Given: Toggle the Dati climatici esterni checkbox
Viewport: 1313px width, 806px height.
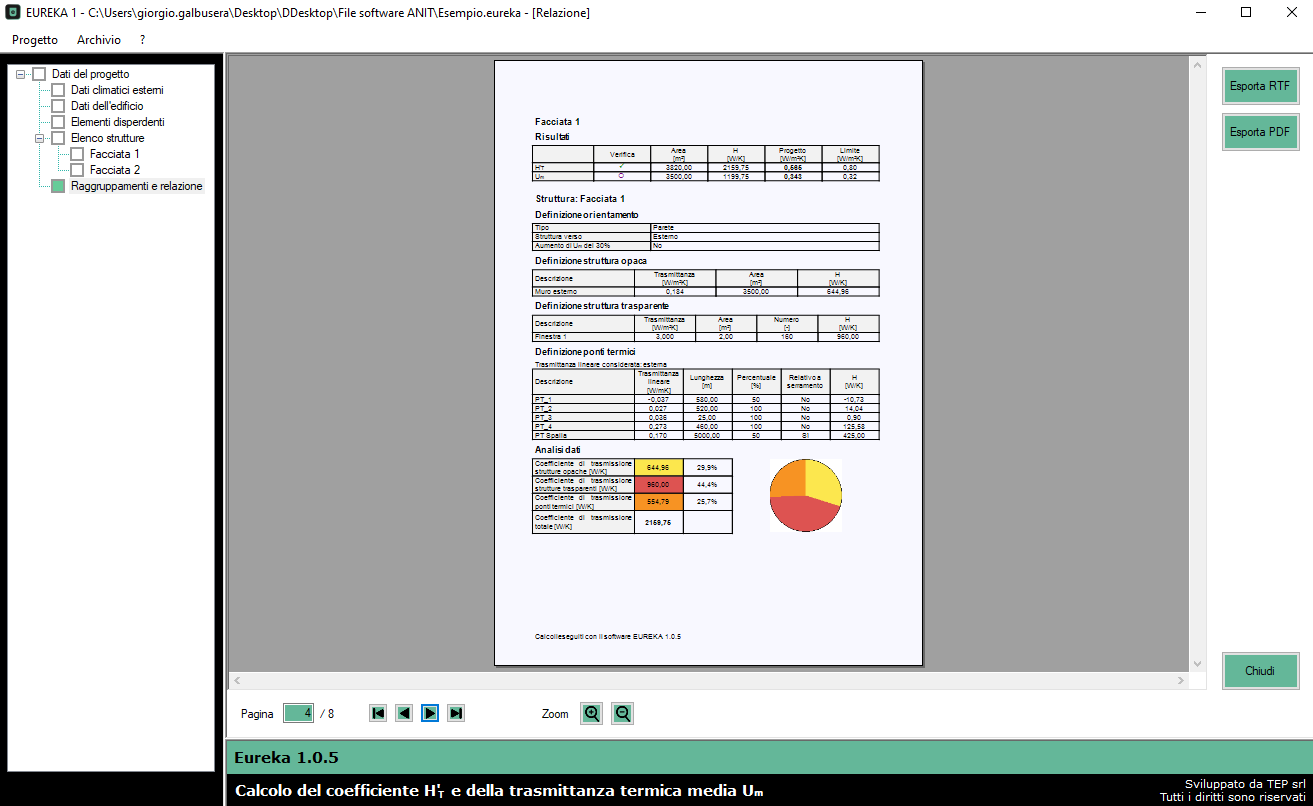Looking at the screenshot, I should 58,90.
